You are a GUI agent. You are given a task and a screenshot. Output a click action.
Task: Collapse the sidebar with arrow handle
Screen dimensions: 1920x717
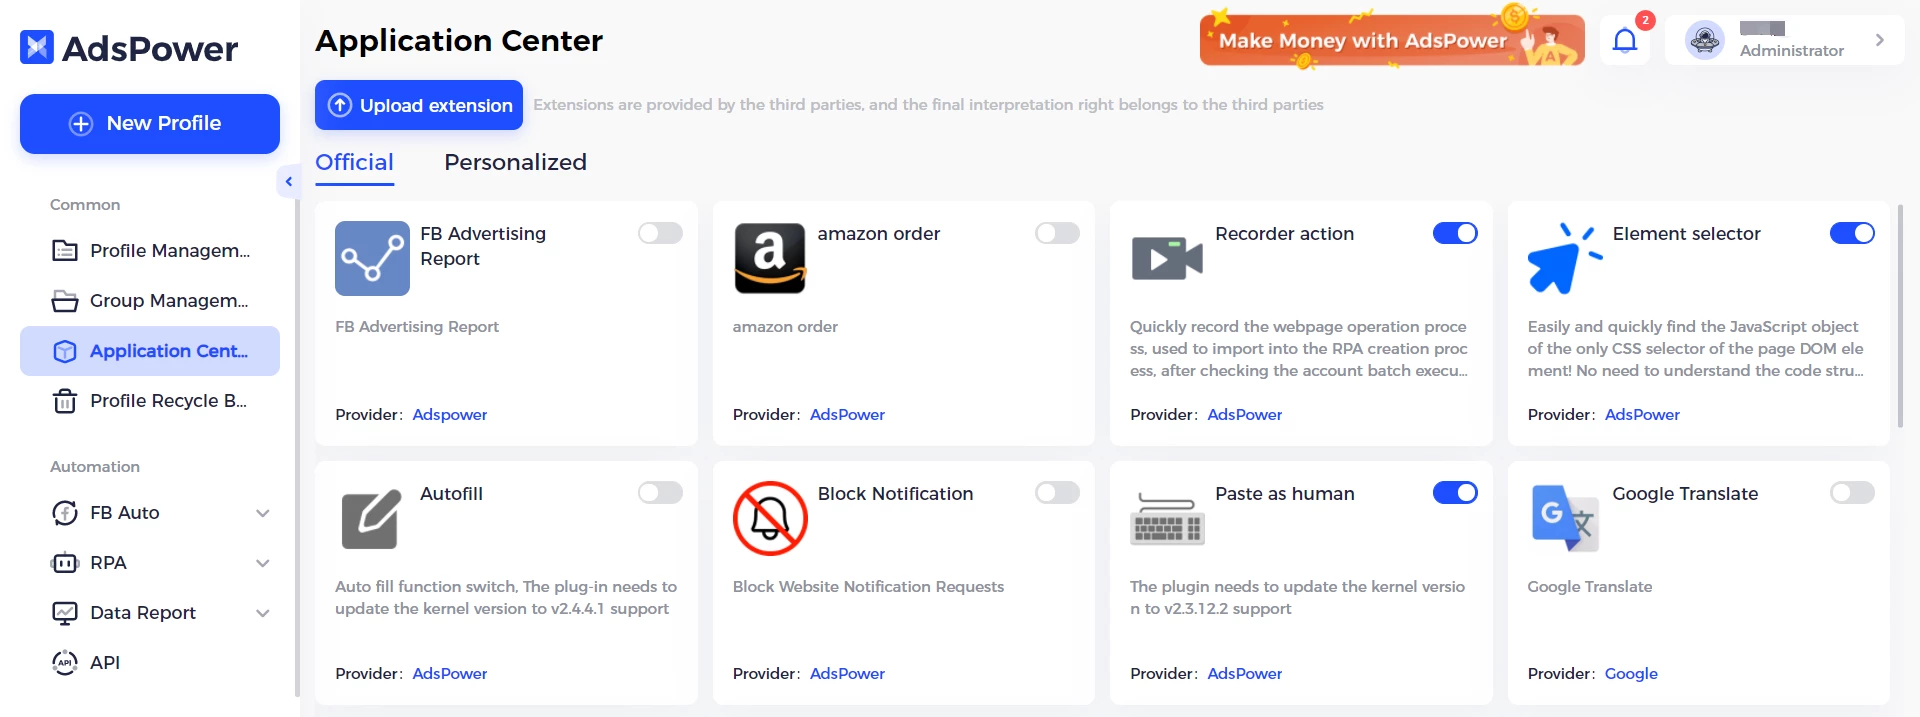tap(288, 181)
